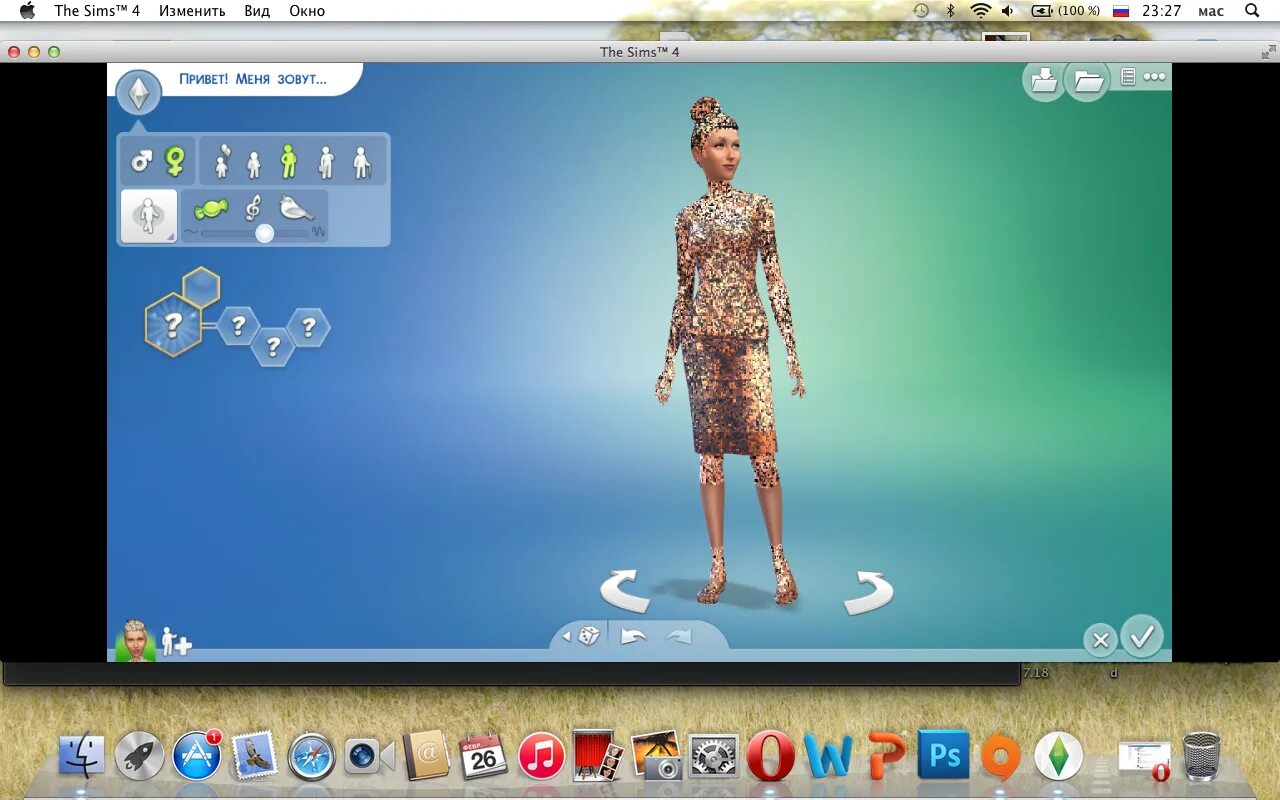This screenshot has width=1280, height=800.
Task: Open Origin from the Dock
Action: (x=1001, y=757)
